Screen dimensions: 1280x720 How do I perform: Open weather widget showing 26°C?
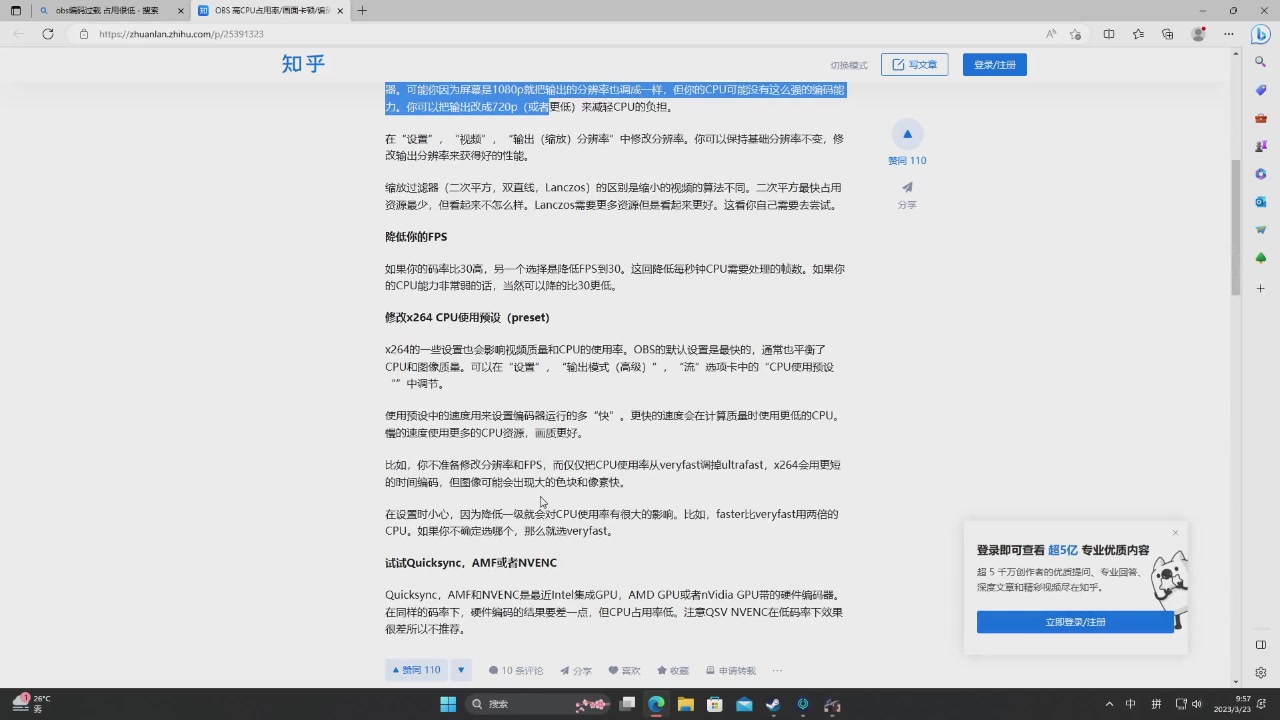click(30, 704)
